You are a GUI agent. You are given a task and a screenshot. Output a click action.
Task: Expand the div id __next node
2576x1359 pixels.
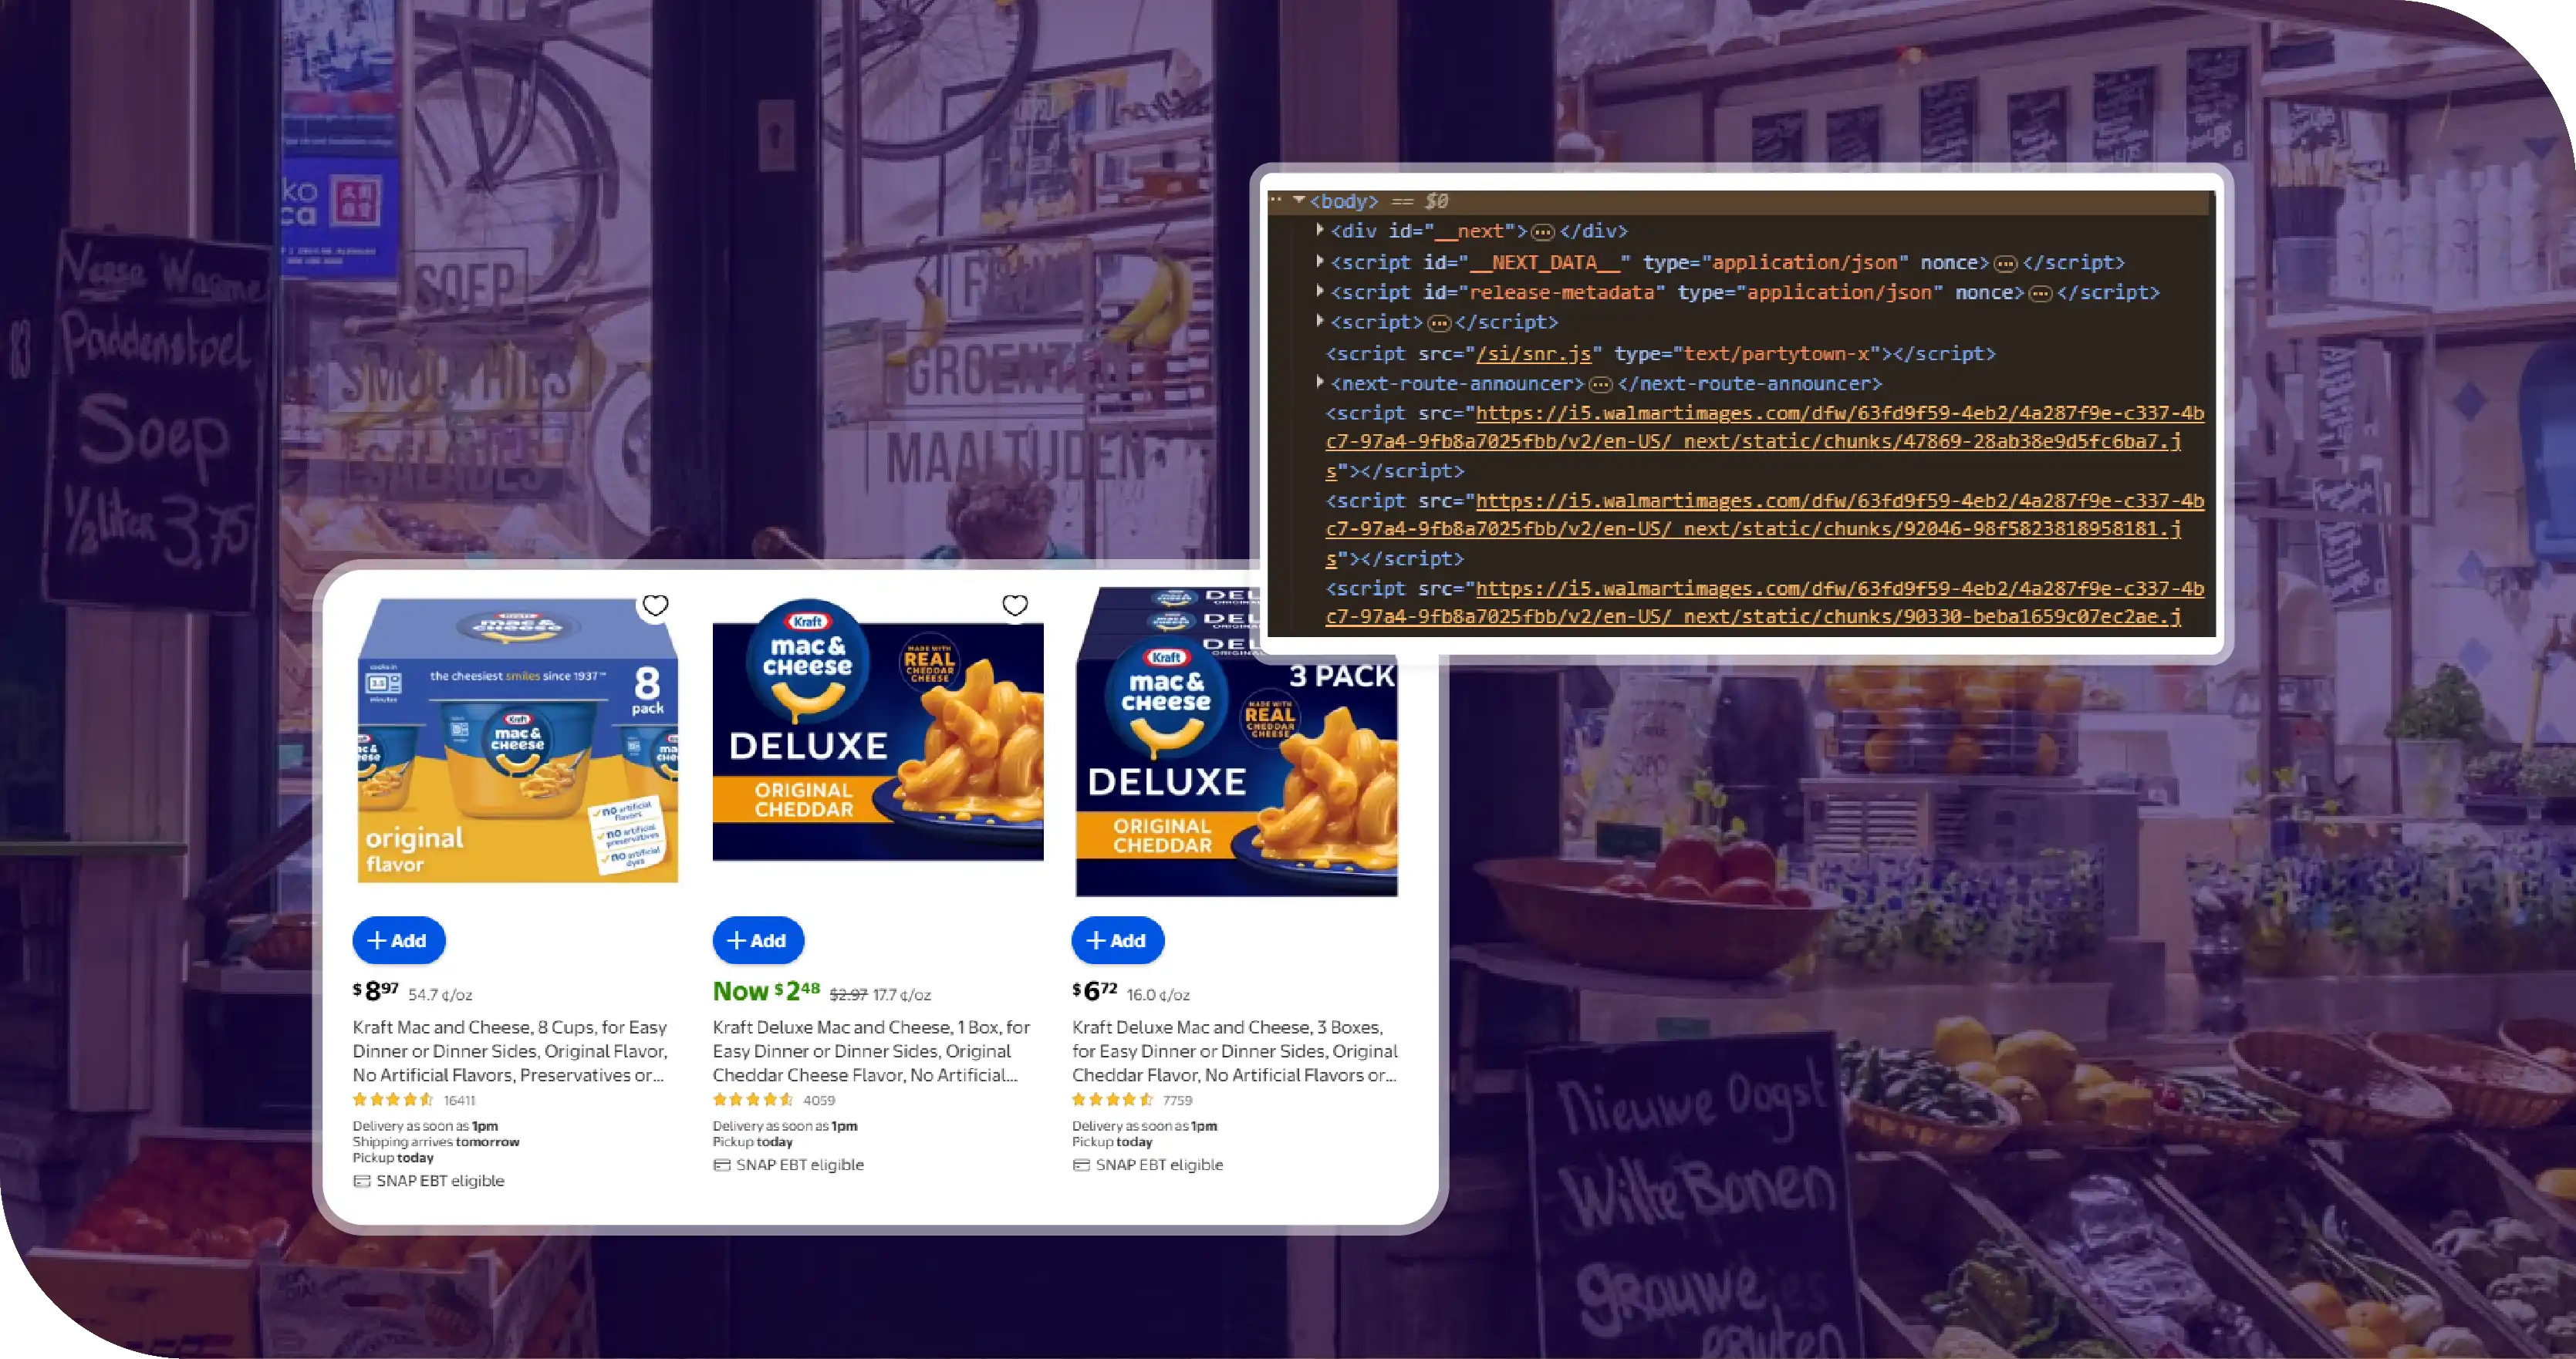tap(1320, 230)
